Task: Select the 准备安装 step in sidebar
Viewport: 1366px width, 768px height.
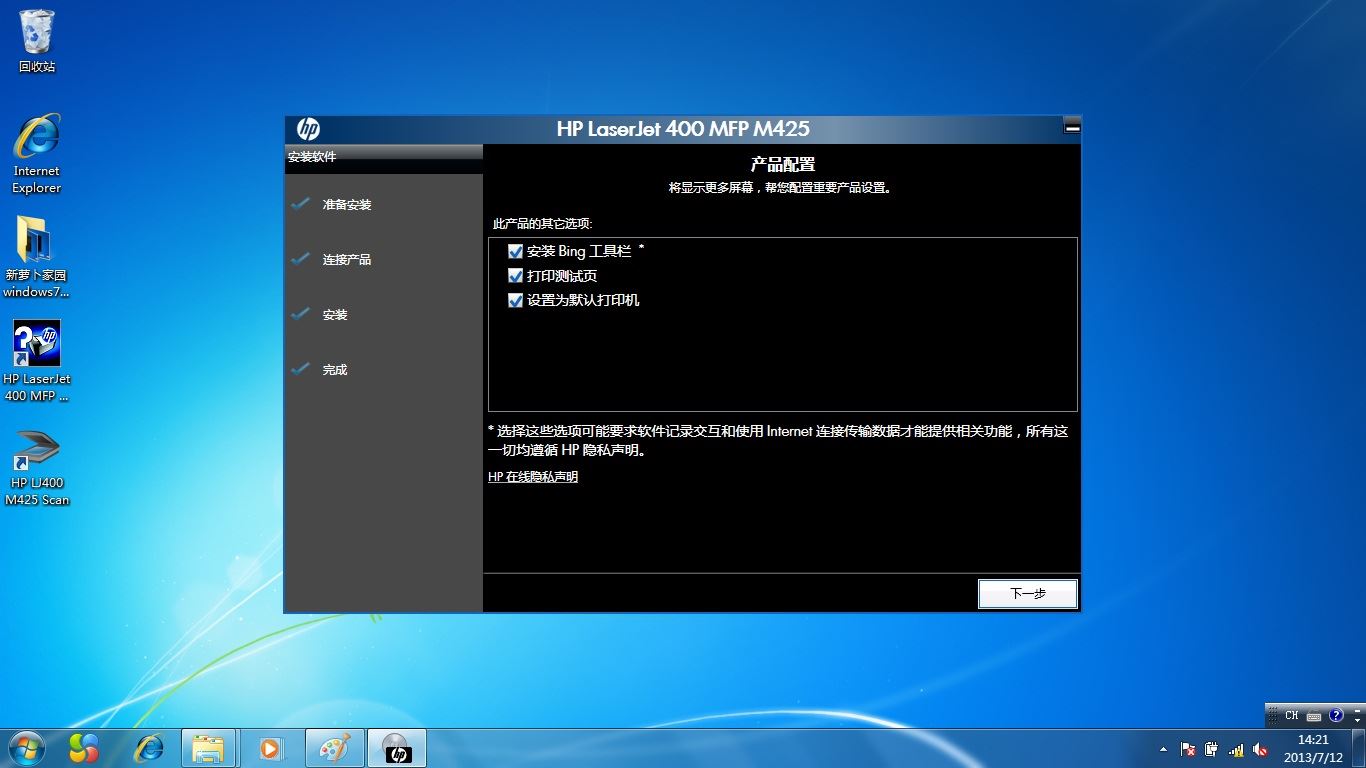Action: [347, 205]
